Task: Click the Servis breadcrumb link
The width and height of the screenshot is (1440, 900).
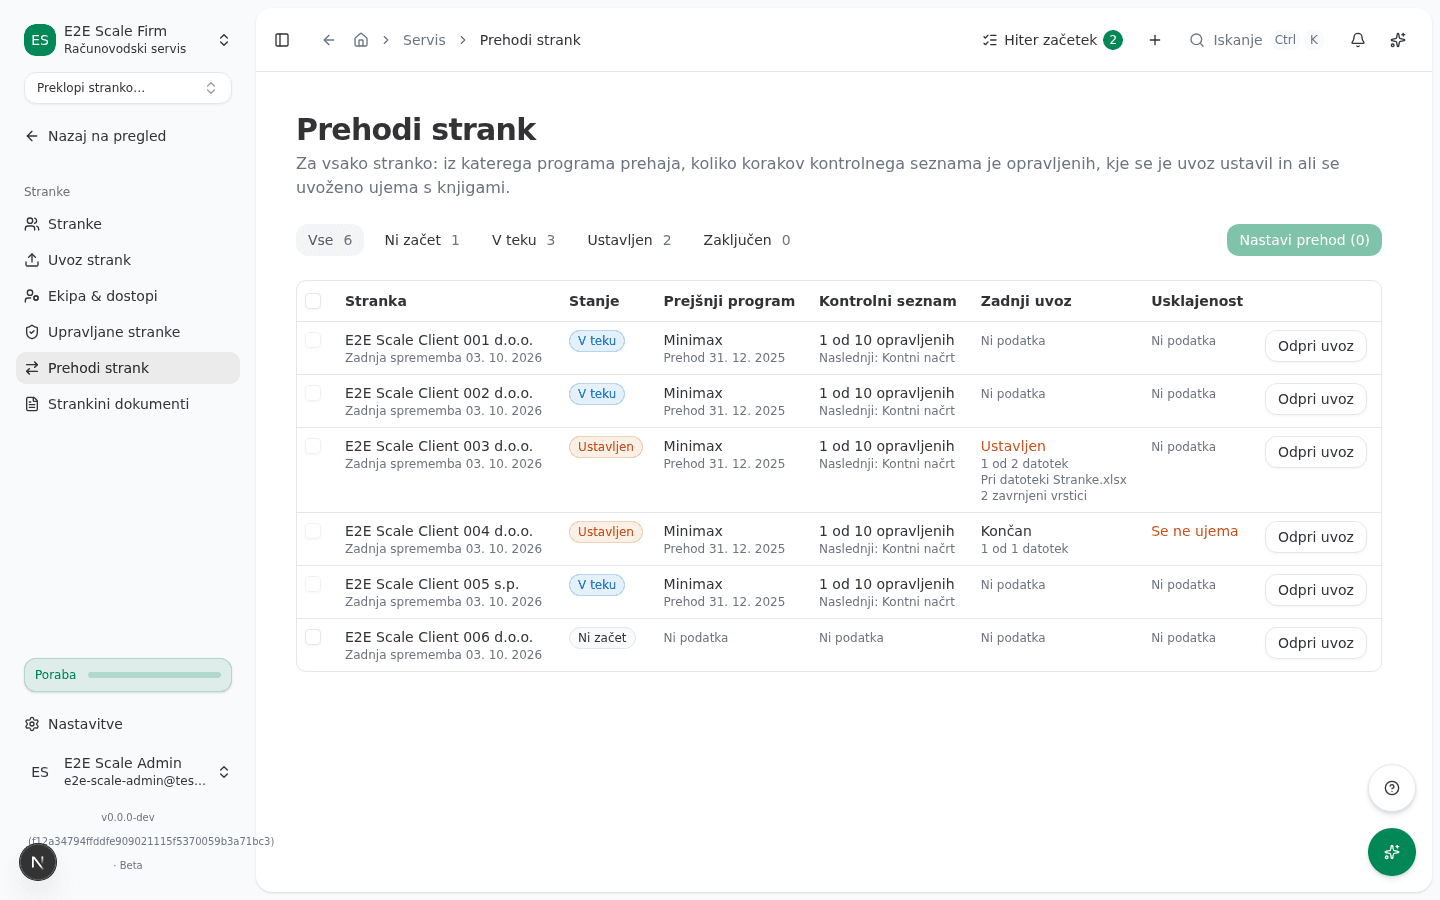Action: point(424,40)
